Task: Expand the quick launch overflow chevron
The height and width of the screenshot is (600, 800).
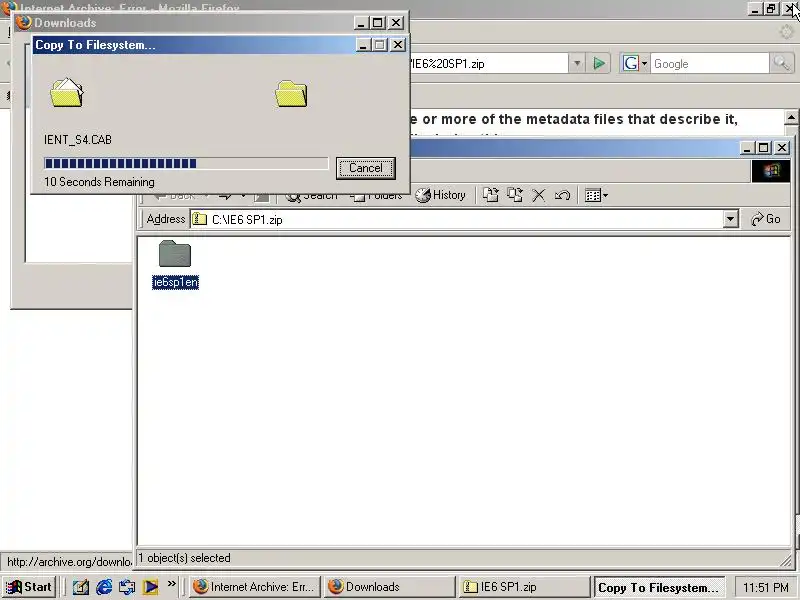Action: 171,584
